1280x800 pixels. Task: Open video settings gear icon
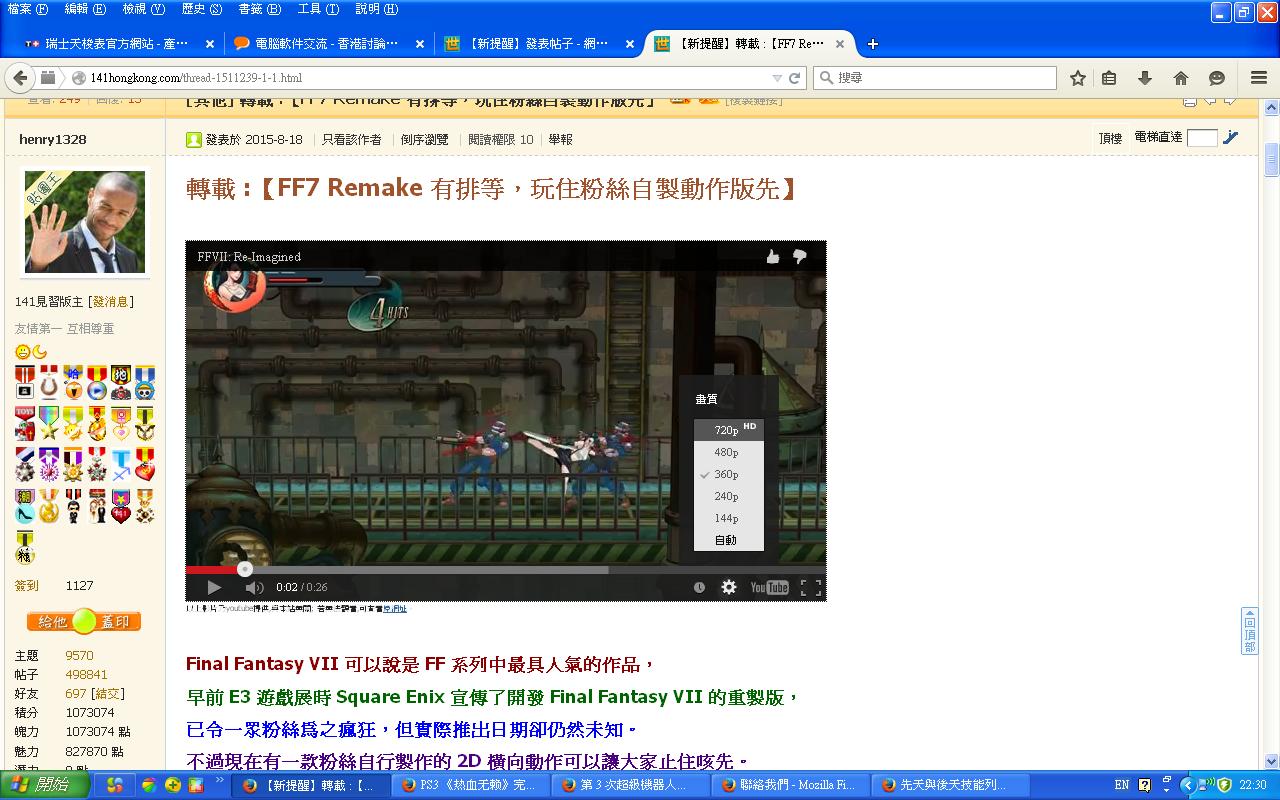click(729, 587)
